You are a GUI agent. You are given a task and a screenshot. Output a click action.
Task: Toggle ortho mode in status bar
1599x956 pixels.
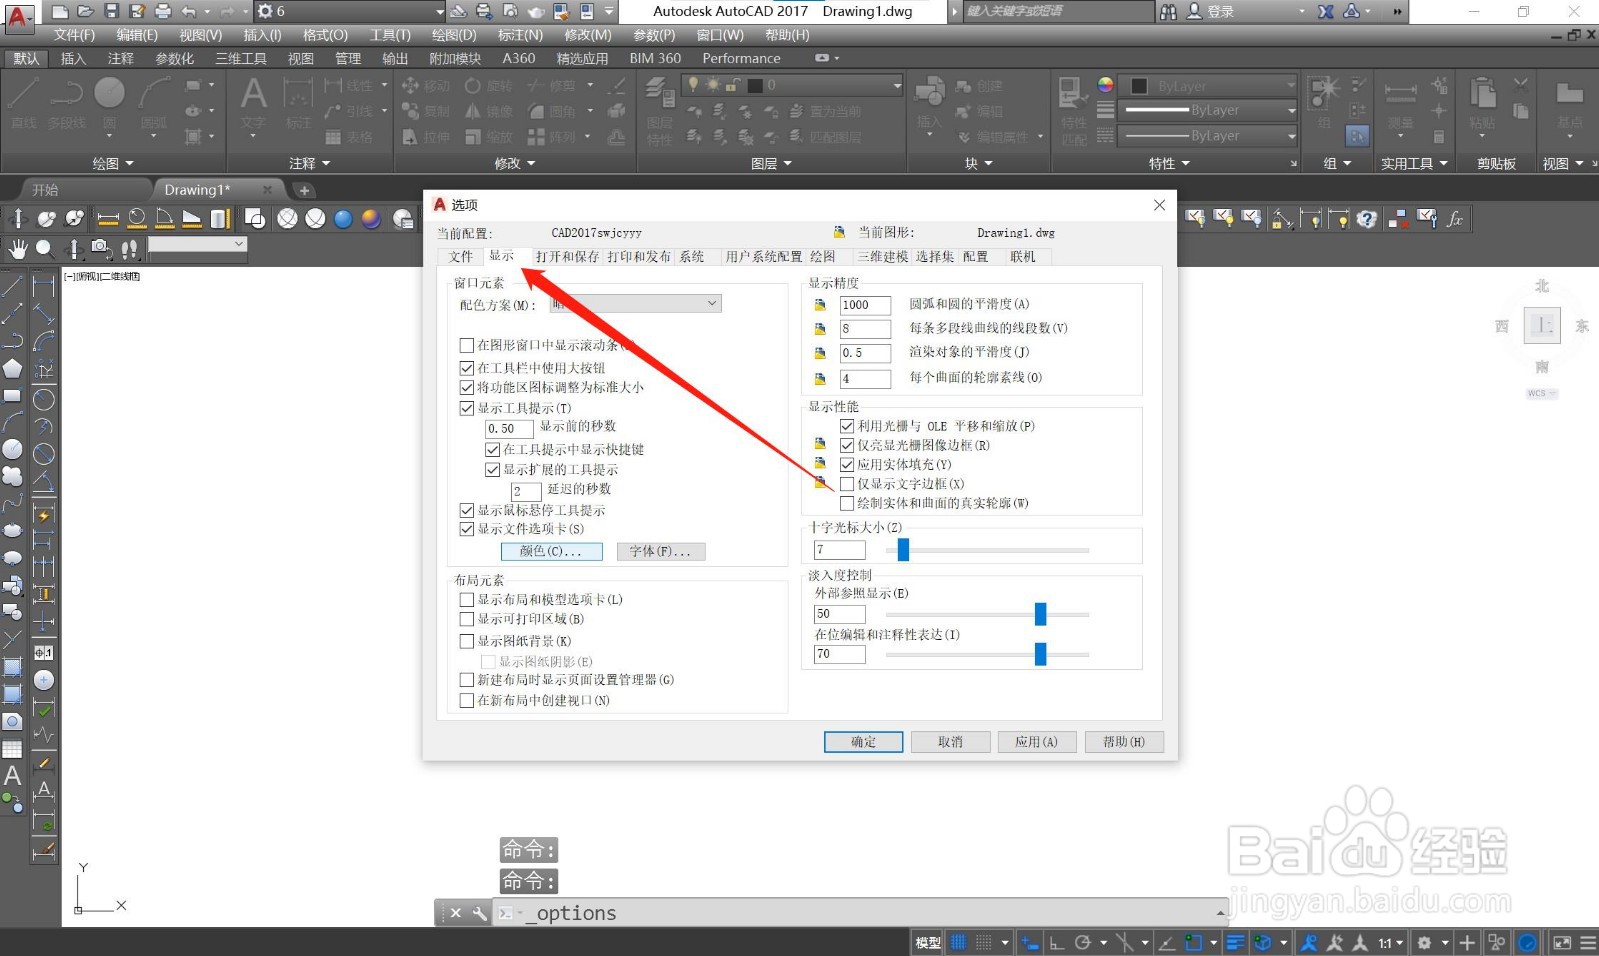1057,942
